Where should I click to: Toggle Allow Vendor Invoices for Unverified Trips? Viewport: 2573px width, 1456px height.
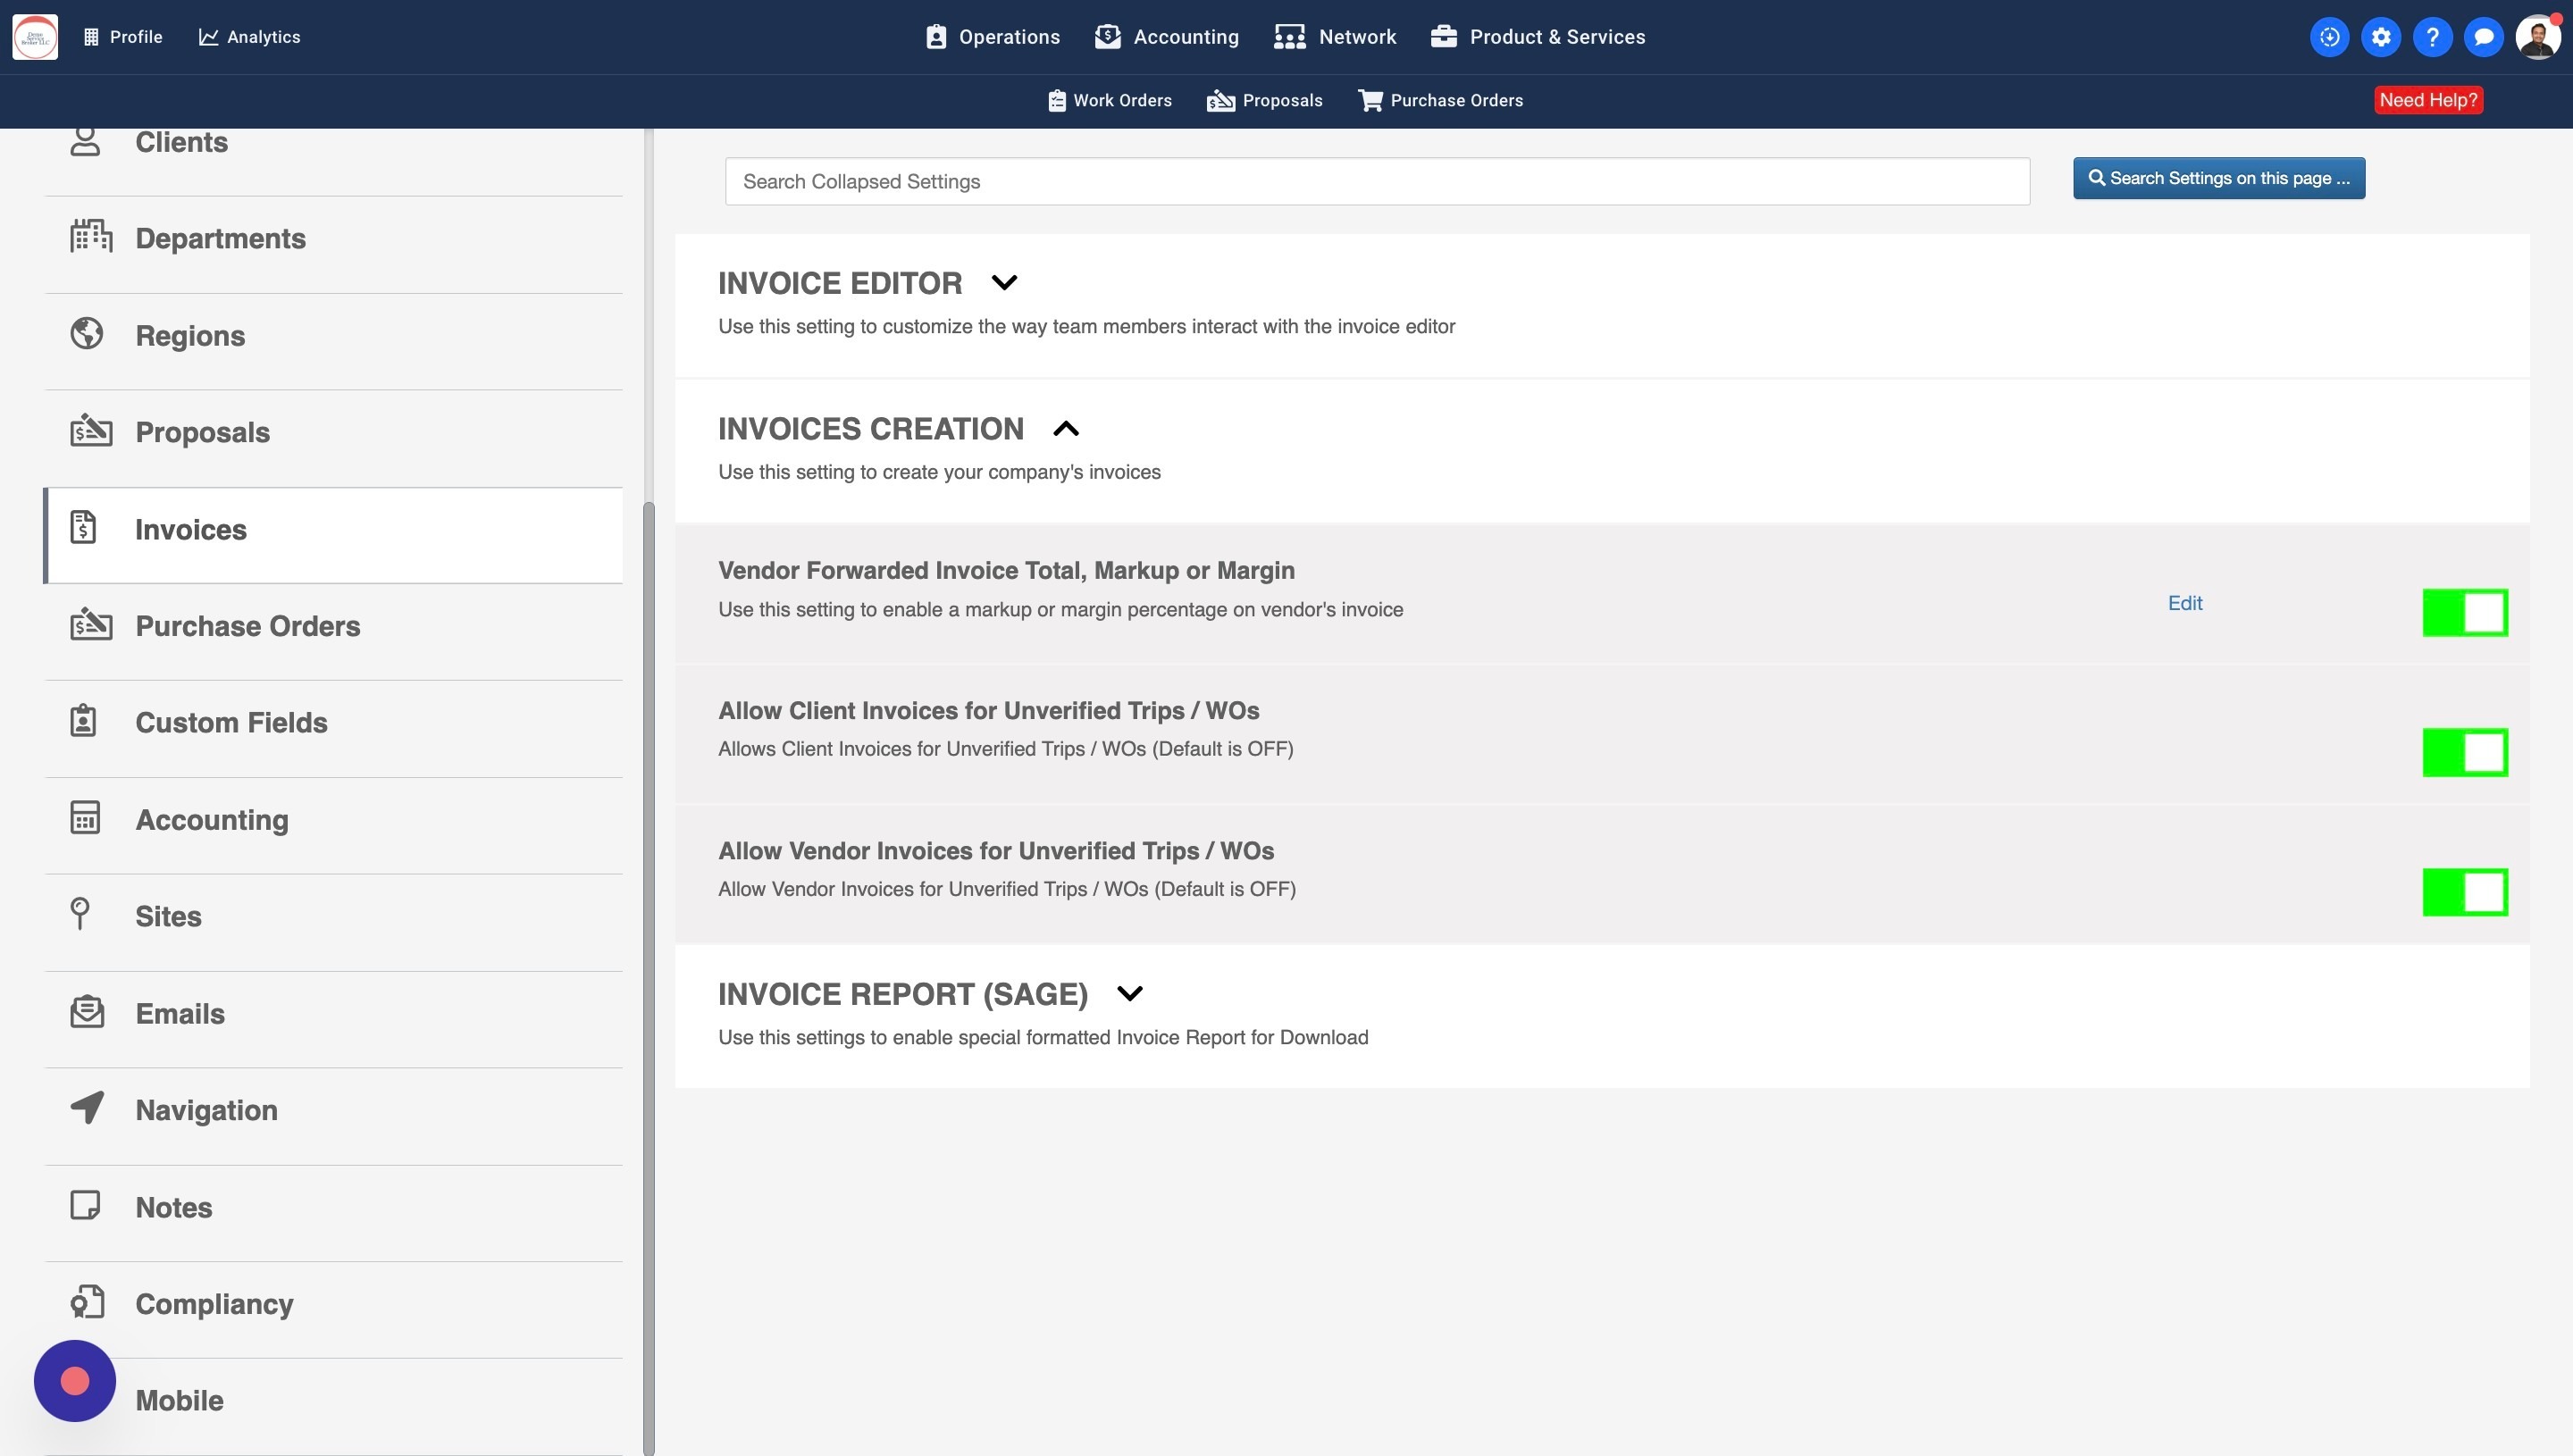click(x=2465, y=892)
